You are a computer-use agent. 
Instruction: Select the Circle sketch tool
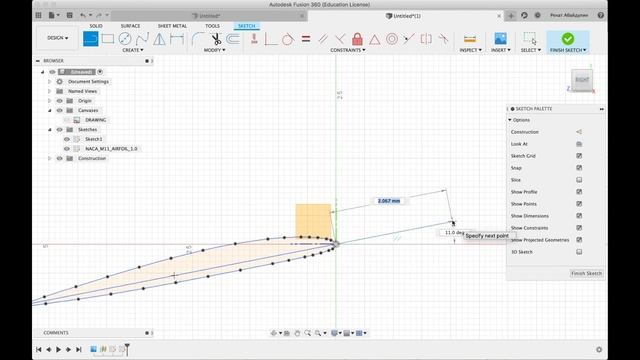(x=125, y=39)
